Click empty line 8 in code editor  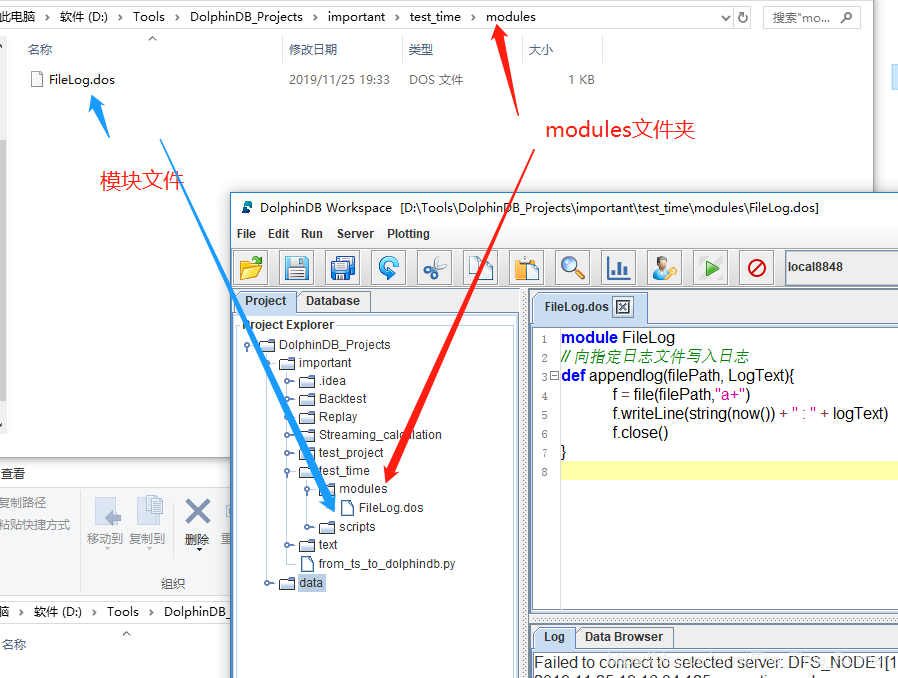coord(728,471)
